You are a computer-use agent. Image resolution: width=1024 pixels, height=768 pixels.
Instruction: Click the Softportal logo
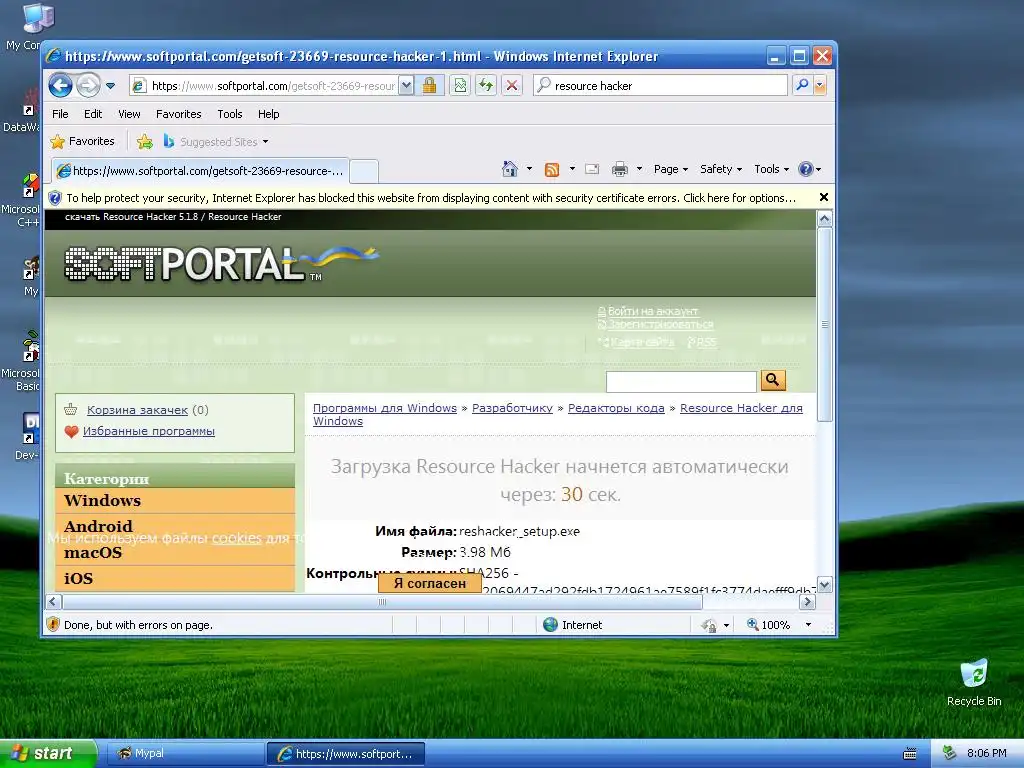coord(221,263)
